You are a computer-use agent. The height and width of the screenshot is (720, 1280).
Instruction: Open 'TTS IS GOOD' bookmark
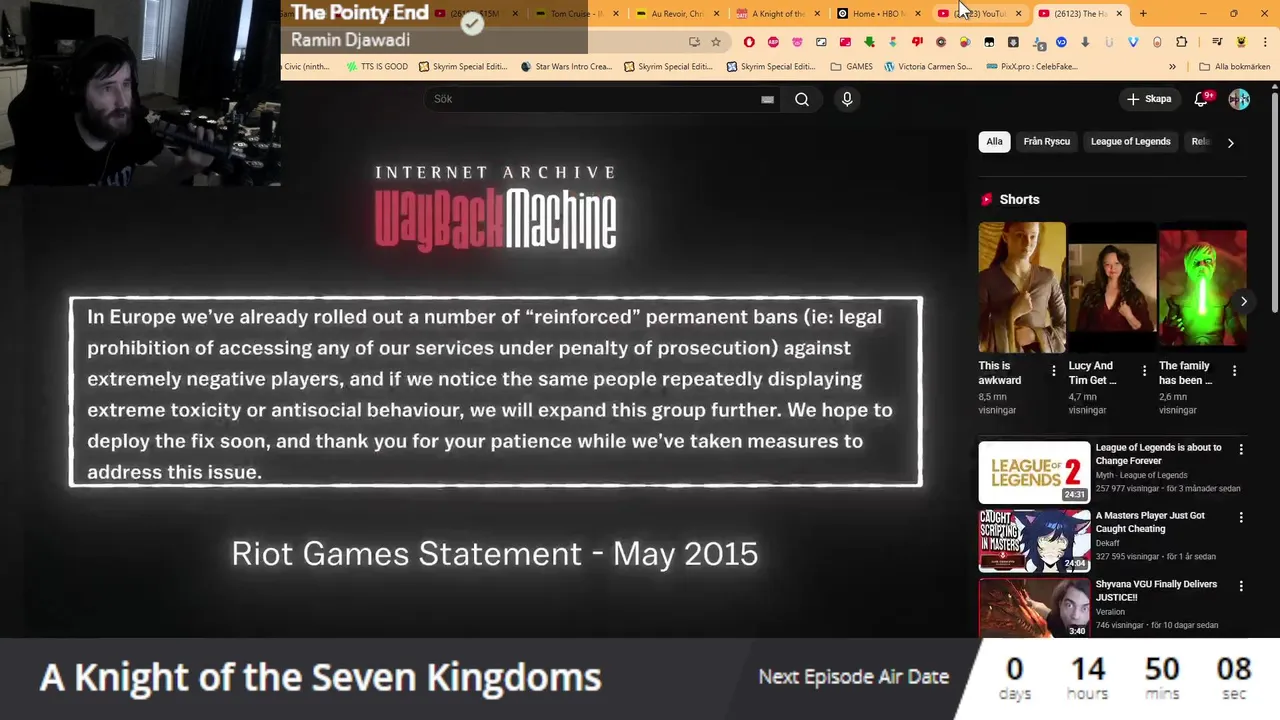pyautogui.click(x=377, y=67)
